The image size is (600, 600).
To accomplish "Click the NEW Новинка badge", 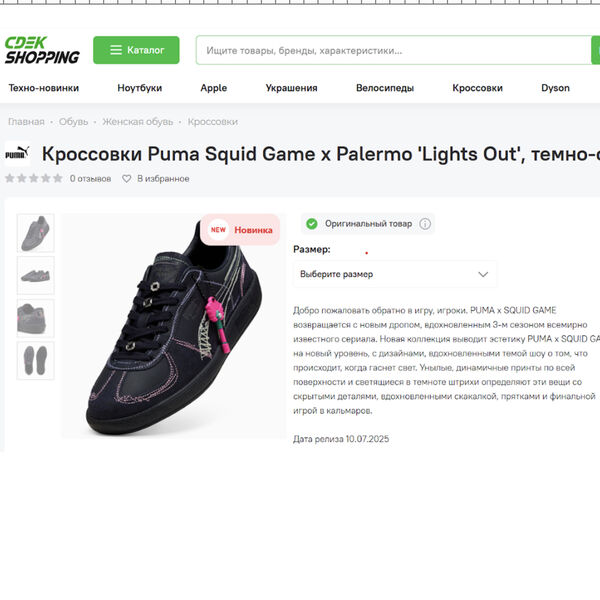I will [x=240, y=230].
